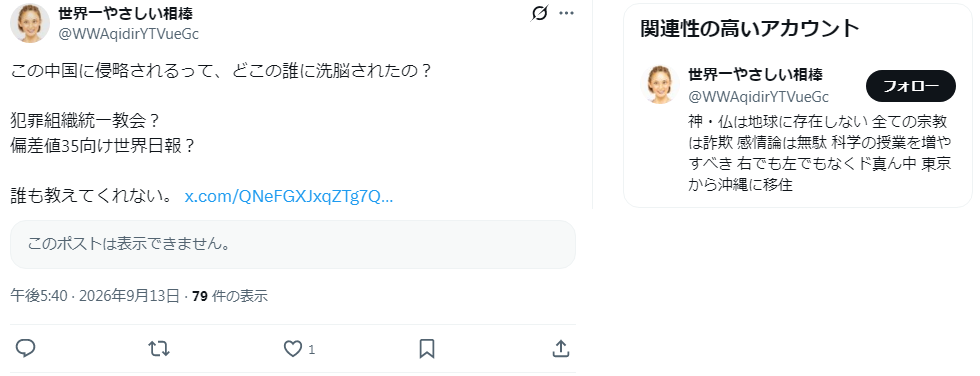Bookmark this post with the bookmark icon
The height and width of the screenshot is (376, 980).
[x=427, y=349]
